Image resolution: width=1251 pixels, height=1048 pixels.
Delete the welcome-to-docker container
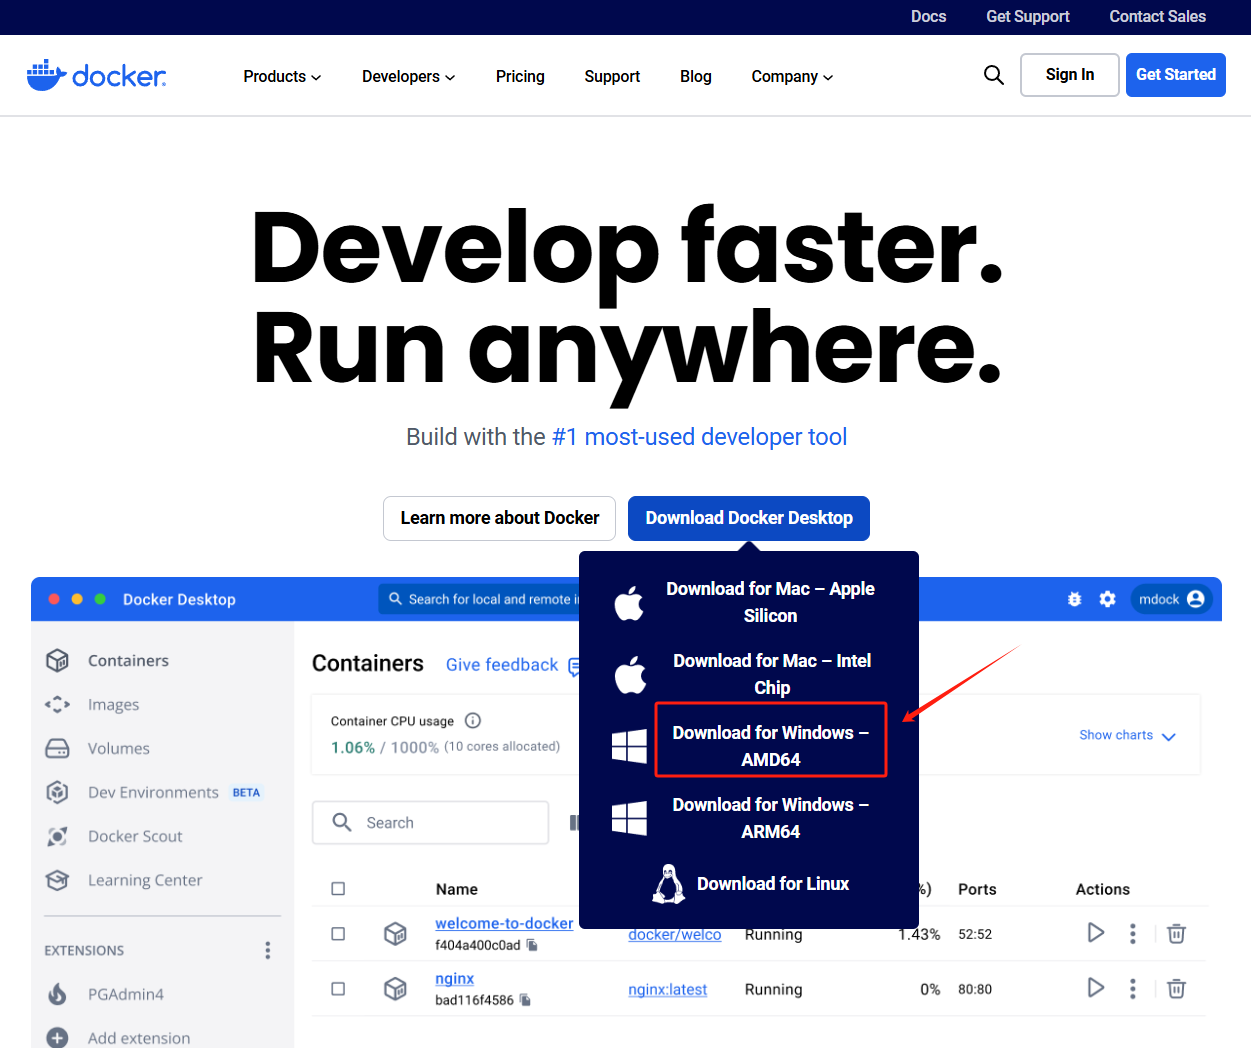pos(1177,933)
